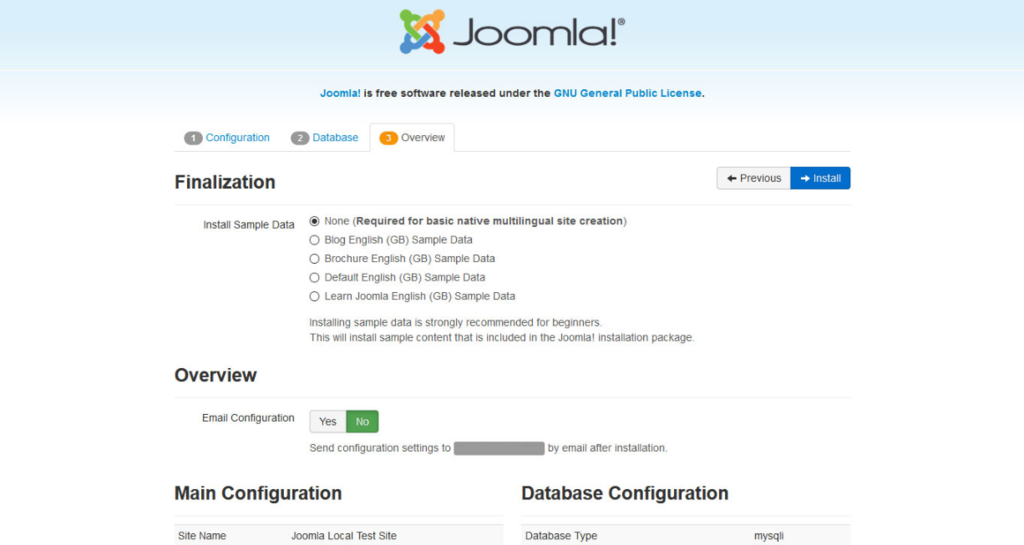Choose Brochure English (GB) Sample Data
Viewport: 1024px width, 545px height.
point(315,259)
